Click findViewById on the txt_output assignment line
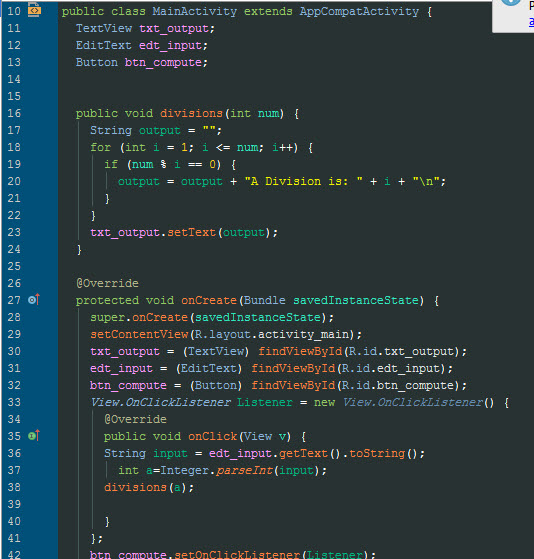The image size is (534, 559). tap(300, 352)
